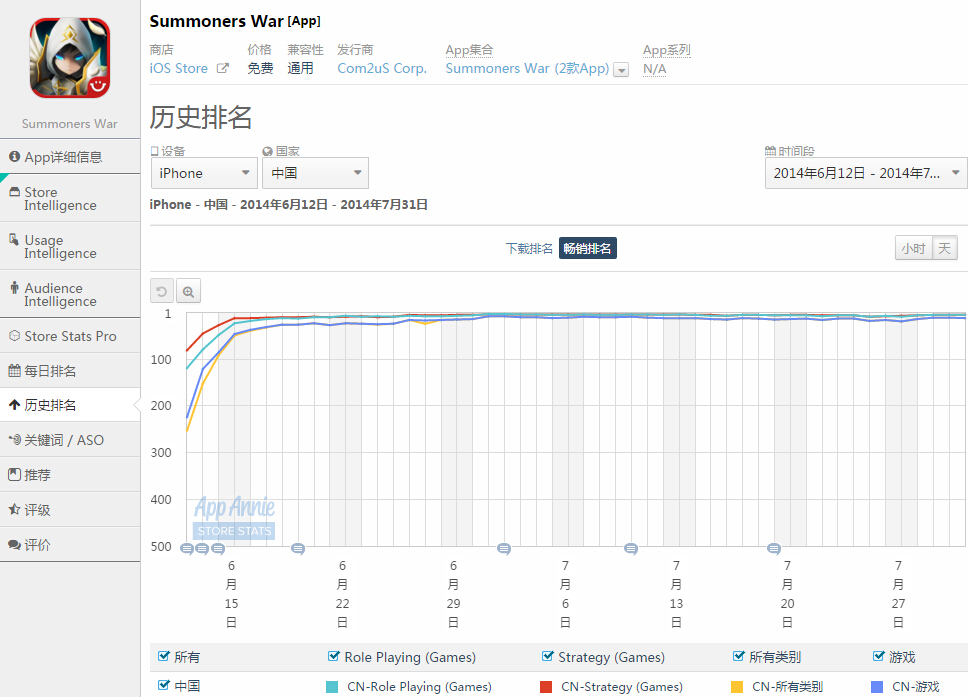Open Store Intelligence section

pyautogui.click(x=70, y=198)
